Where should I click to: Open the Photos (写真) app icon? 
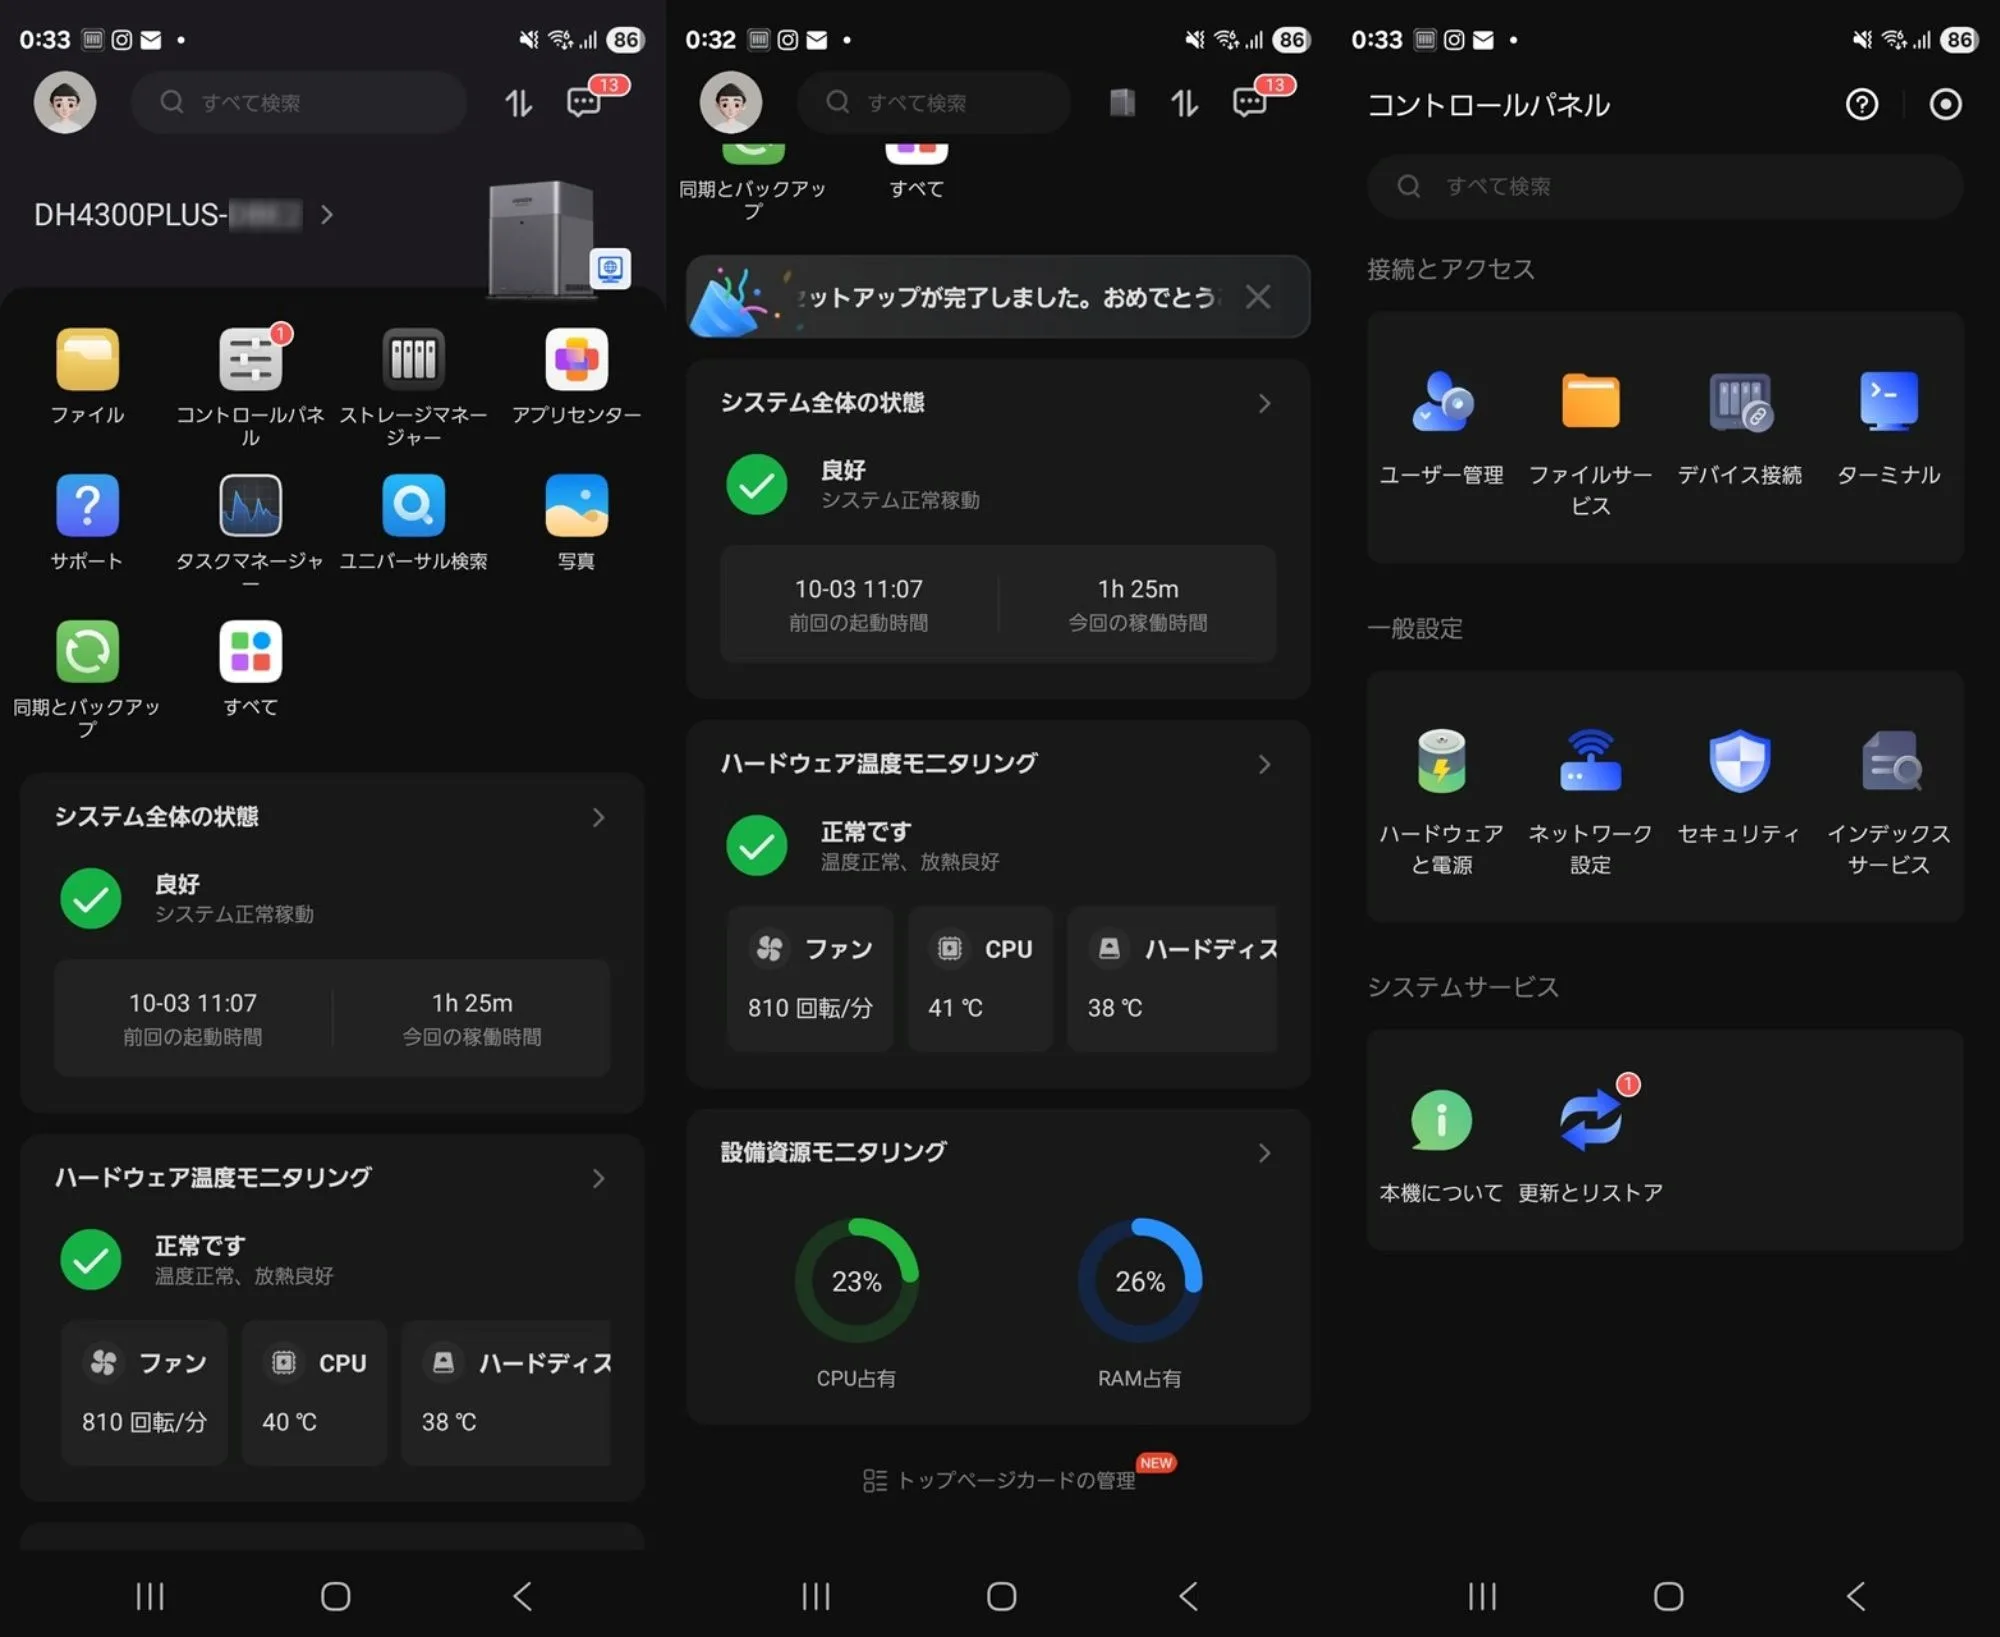(x=576, y=506)
